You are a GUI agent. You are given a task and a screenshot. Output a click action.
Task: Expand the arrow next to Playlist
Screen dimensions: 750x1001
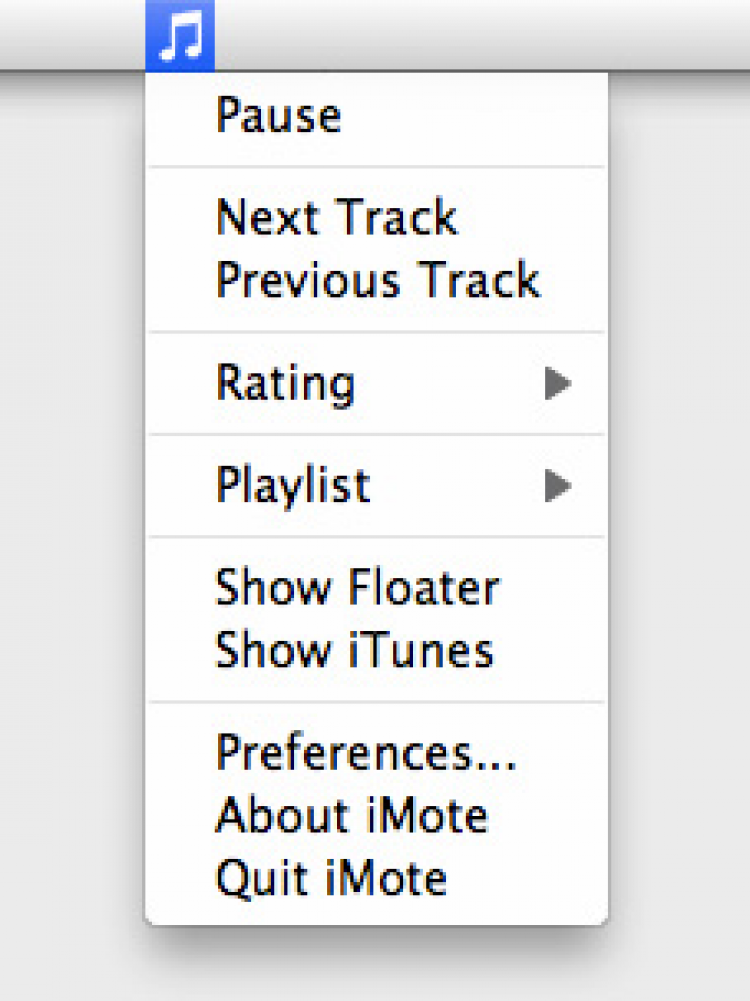(558, 487)
